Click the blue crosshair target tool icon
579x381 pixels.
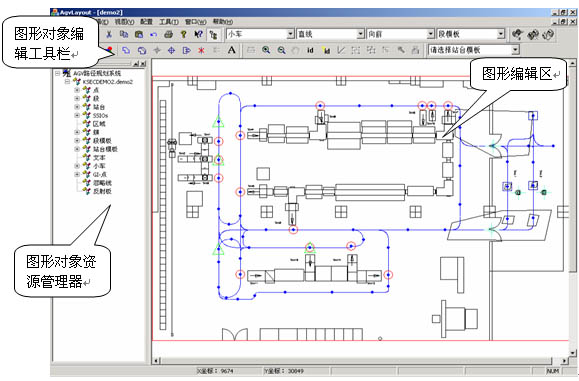click(x=171, y=50)
